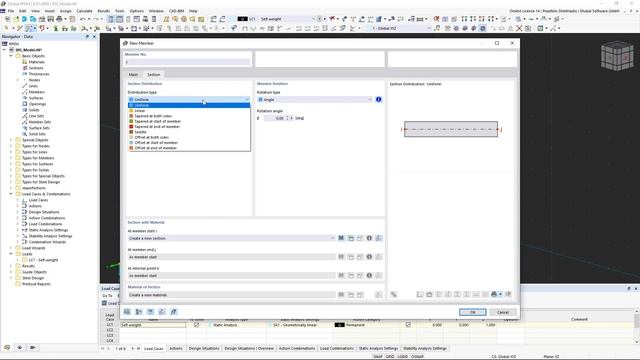
Task: Click the section info icon for member end
Action: click(x=369, y=257)
